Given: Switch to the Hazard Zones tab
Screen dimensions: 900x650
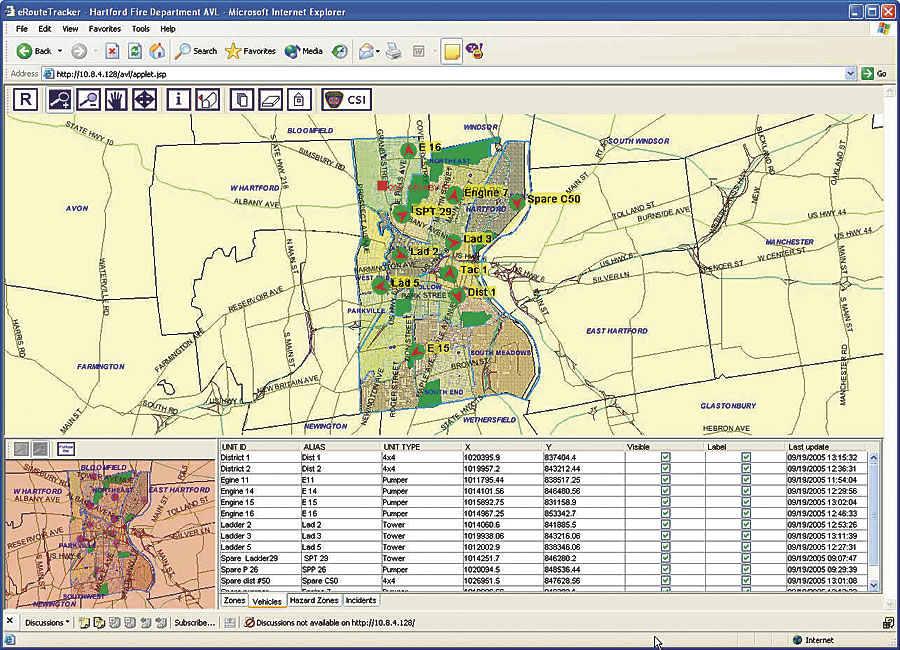Looking at the screenshot, I should (314, 601).
